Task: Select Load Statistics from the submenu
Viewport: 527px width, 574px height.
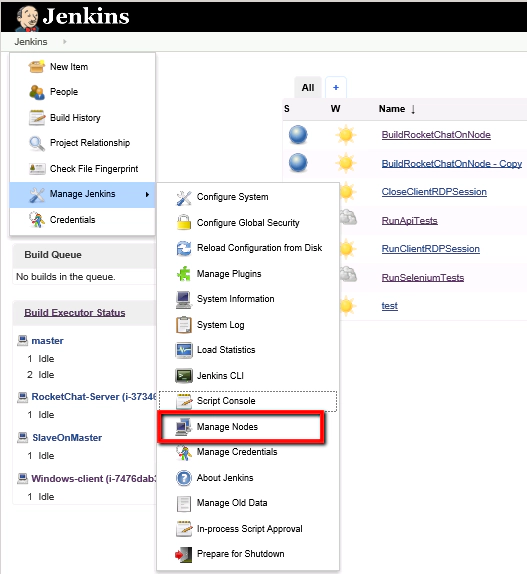Action: point(226,350)
